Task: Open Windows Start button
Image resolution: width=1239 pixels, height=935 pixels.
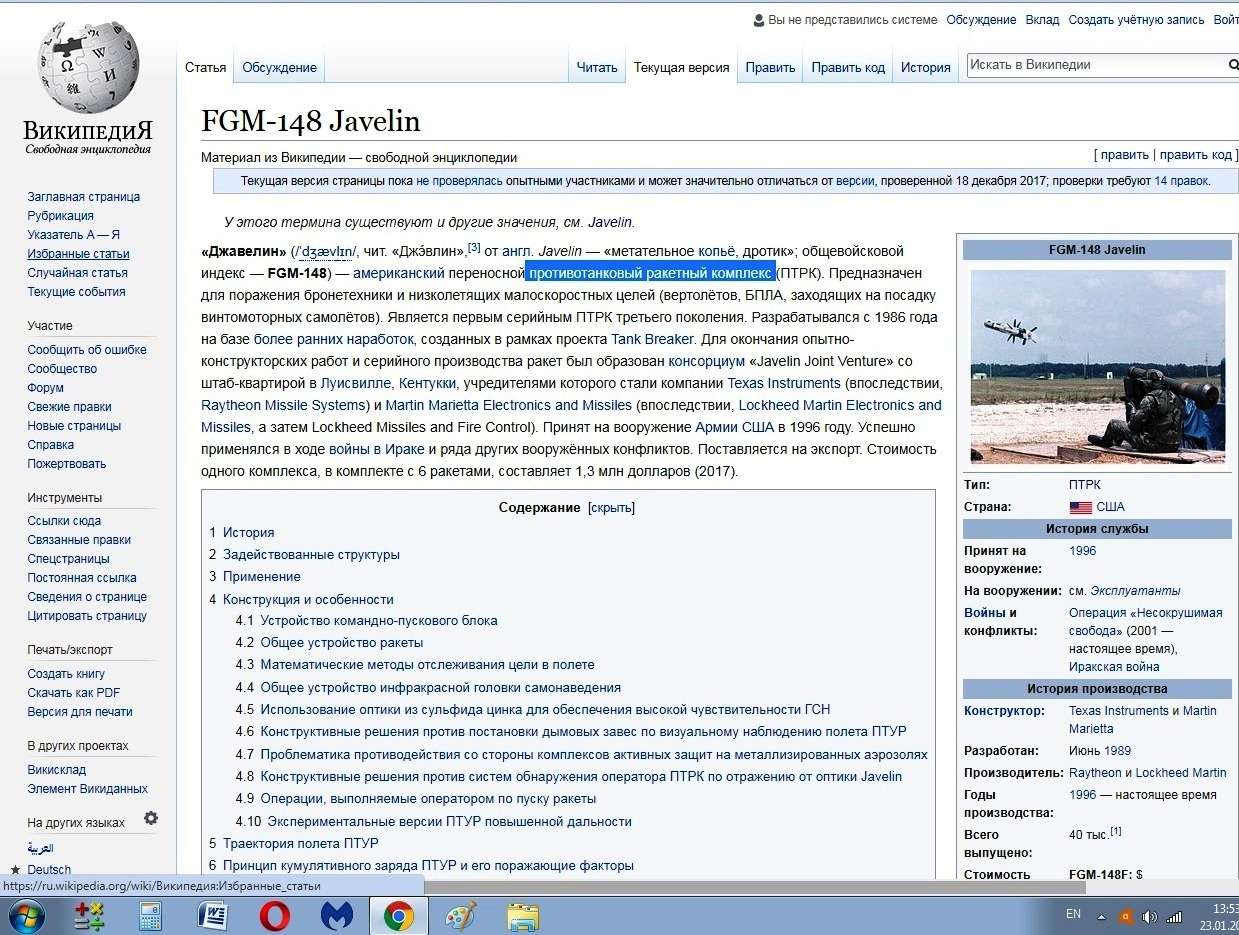Action: point(26,916)
